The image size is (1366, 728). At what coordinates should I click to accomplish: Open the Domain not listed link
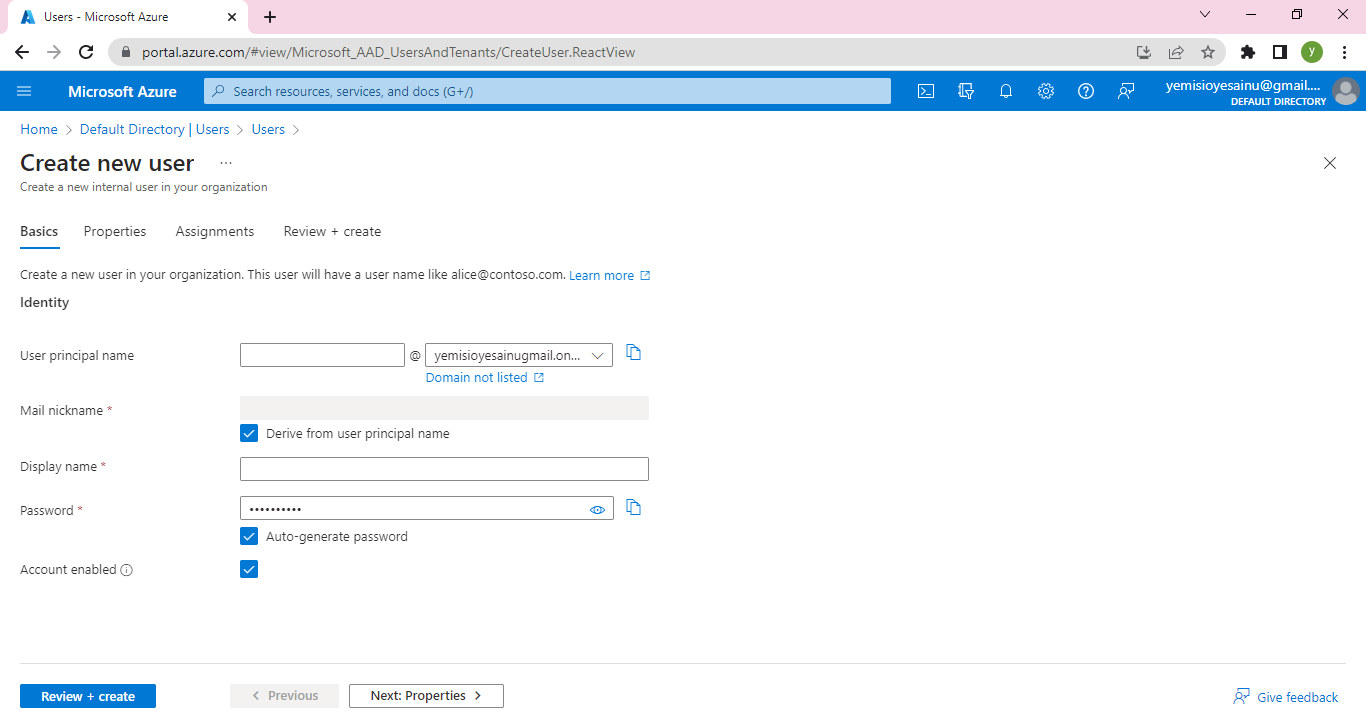pos(485,378)
